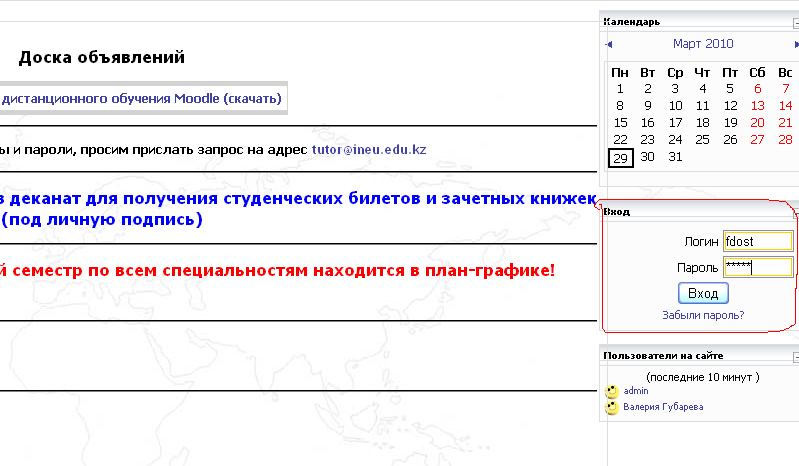Click calendar day 26
The image size is (799, 466).
click(x=730, y=140)
